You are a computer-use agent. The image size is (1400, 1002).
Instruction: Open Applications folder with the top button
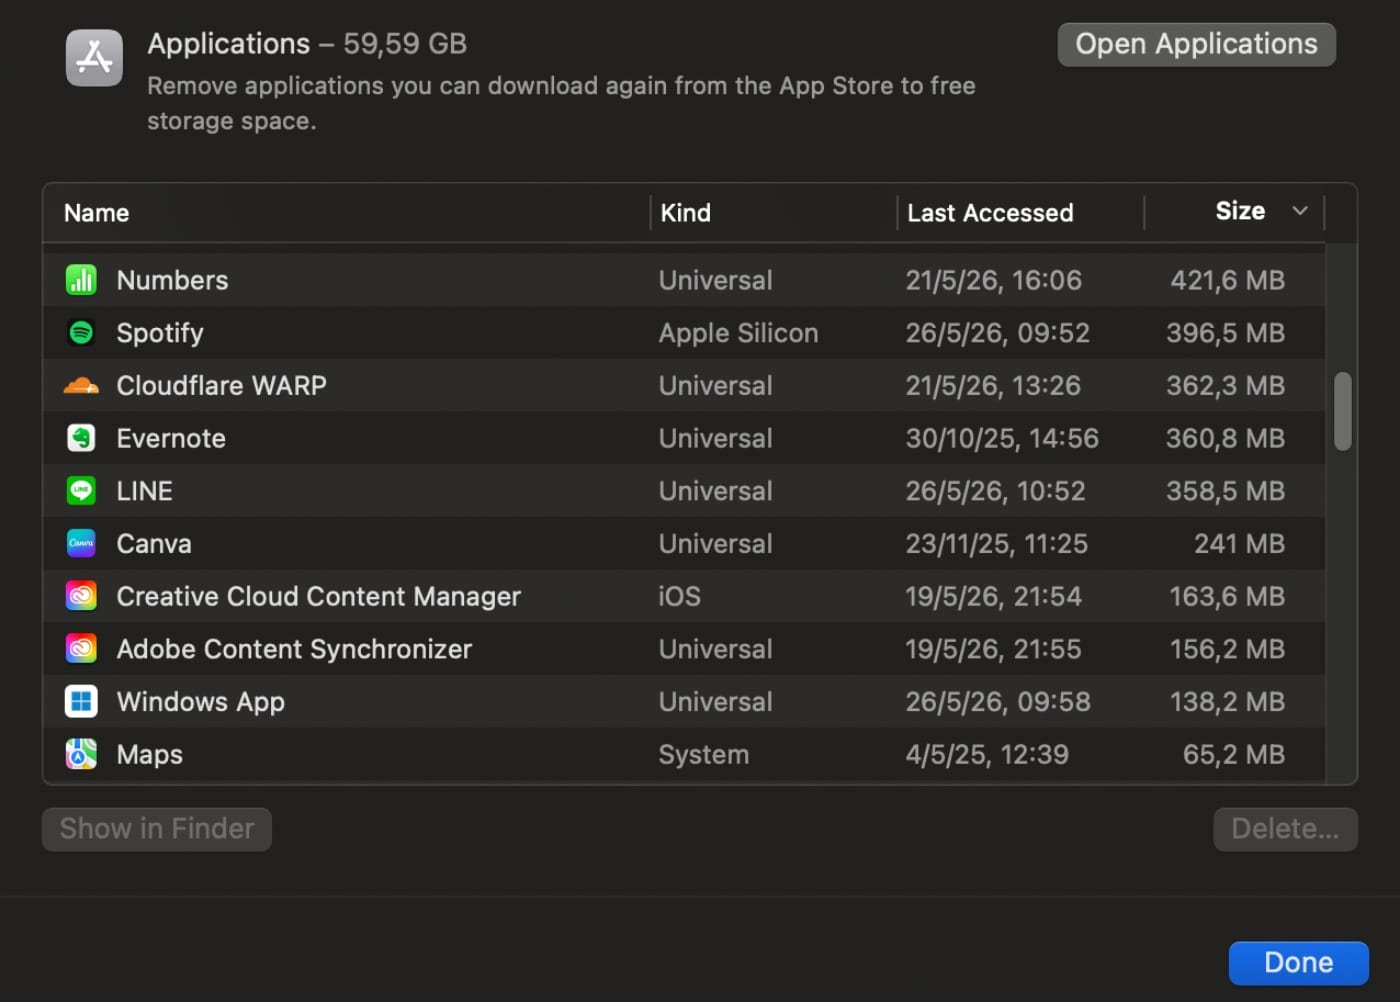tap(1196, 44)
